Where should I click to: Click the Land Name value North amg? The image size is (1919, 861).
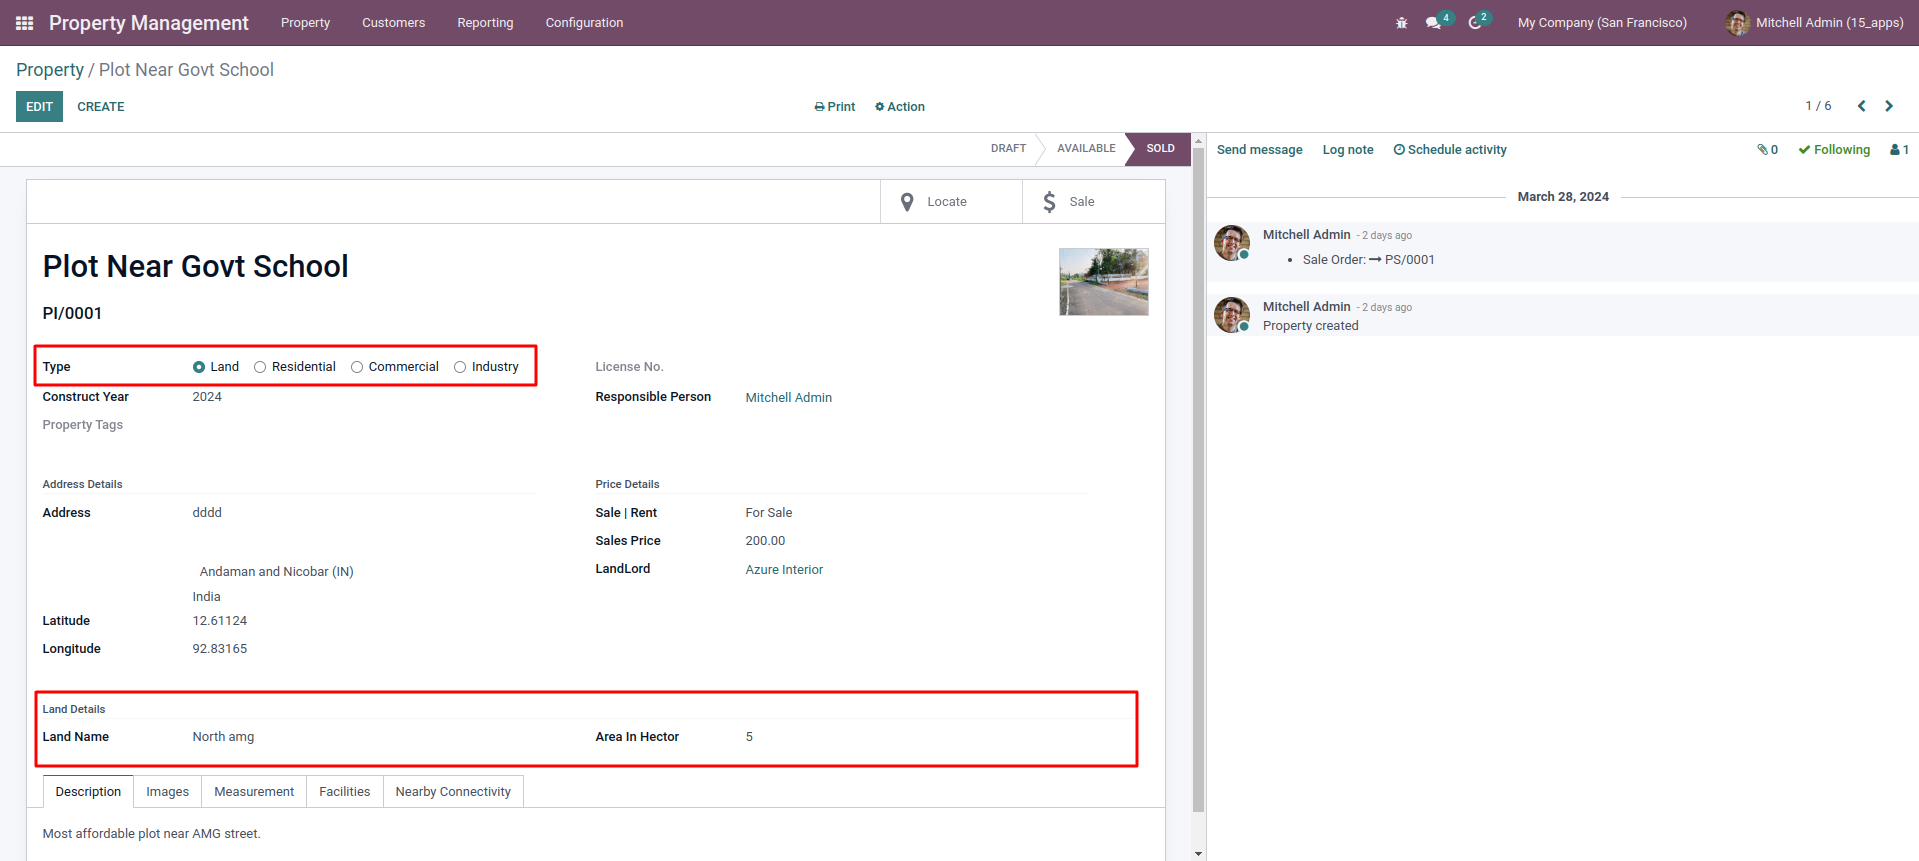tap(223, 737)
